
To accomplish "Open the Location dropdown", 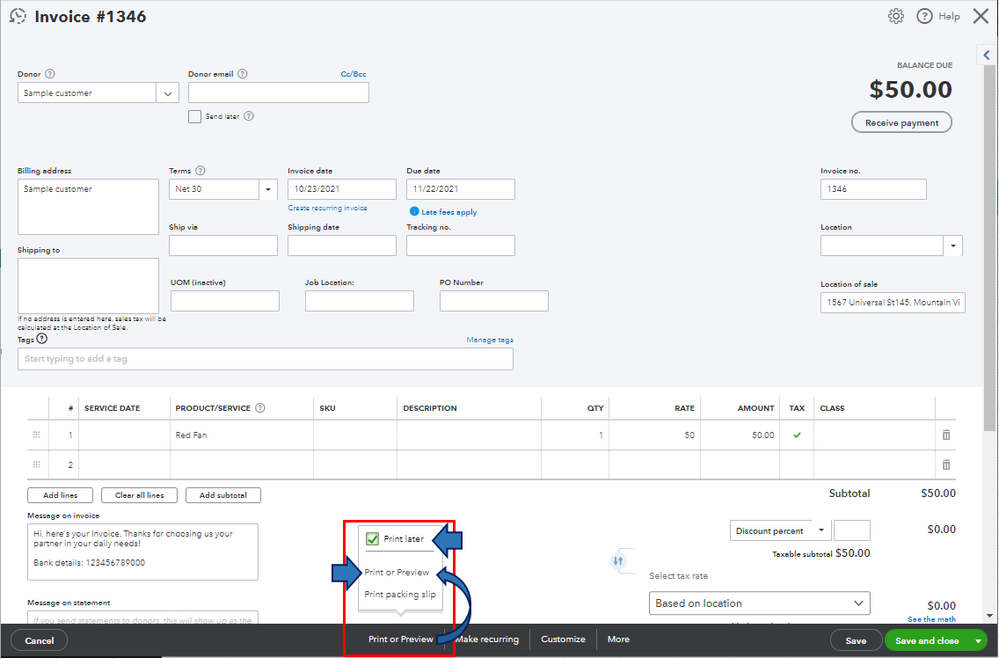I will click(953, 245).
